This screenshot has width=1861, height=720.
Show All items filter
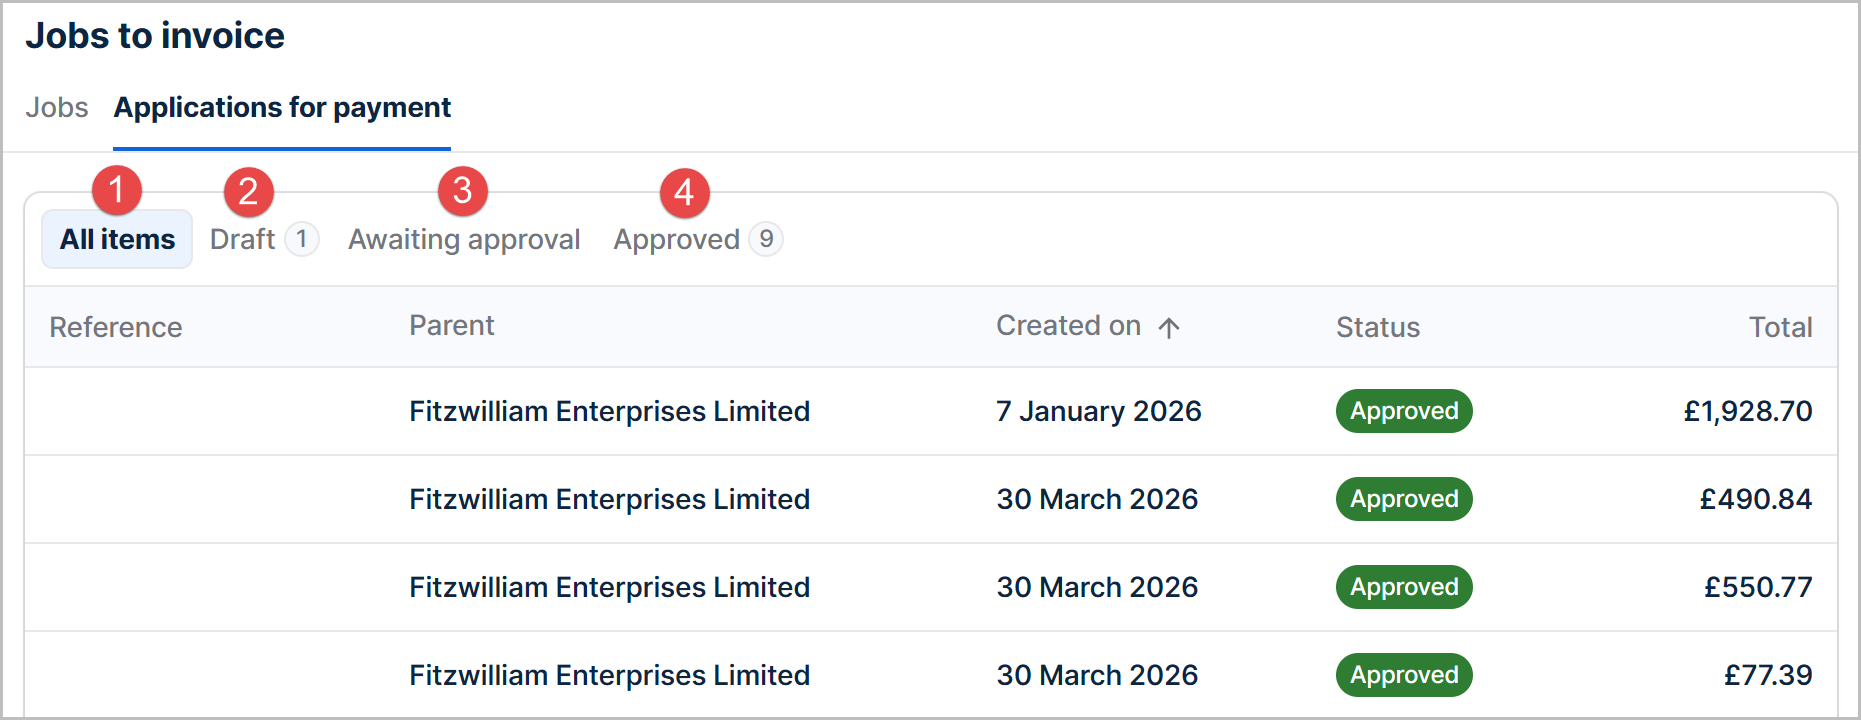tap(117, 239)
